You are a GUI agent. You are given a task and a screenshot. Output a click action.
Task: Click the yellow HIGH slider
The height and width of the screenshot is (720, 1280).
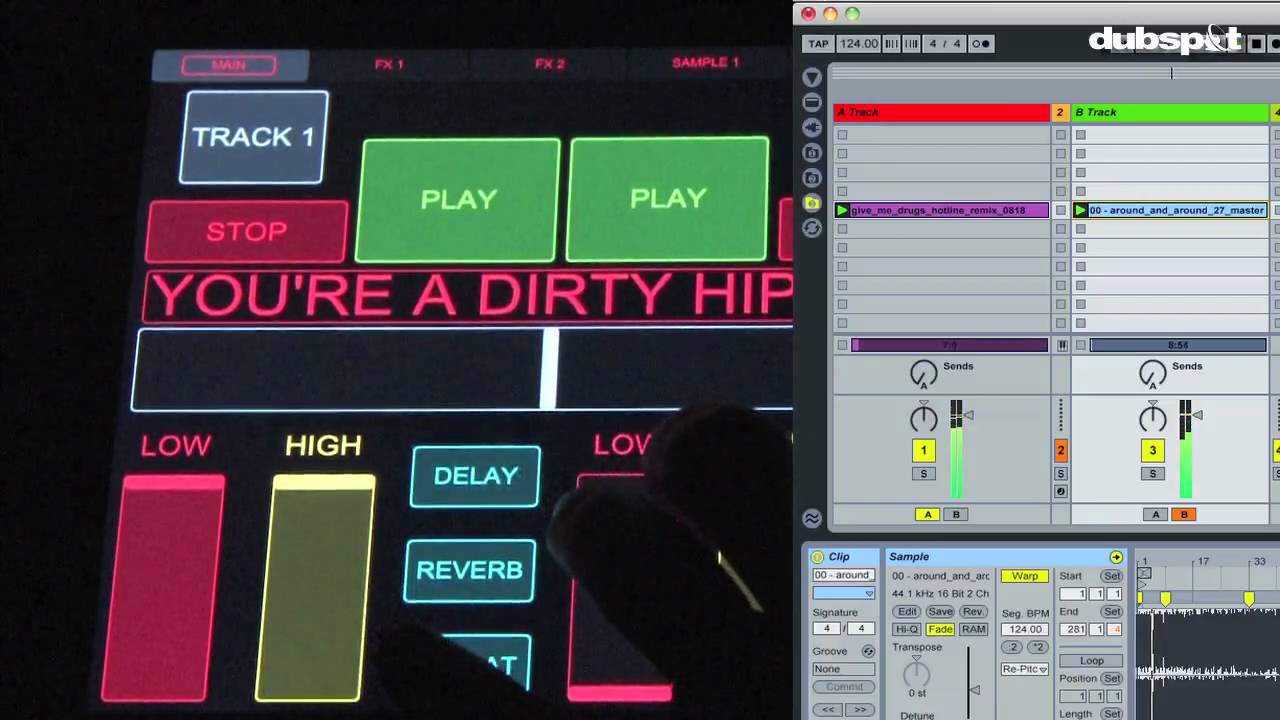316,588
